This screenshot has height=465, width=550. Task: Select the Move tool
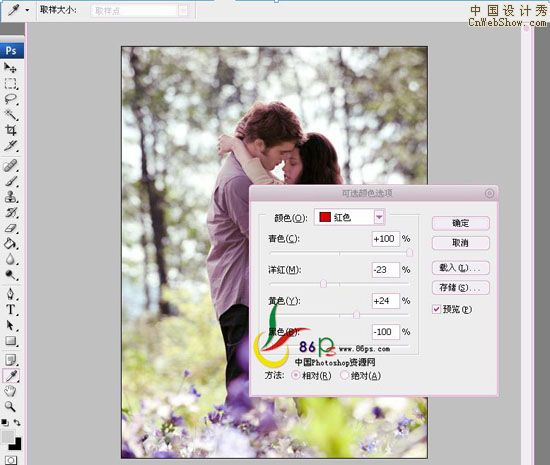pyautogui.click(x=10, y=67)
